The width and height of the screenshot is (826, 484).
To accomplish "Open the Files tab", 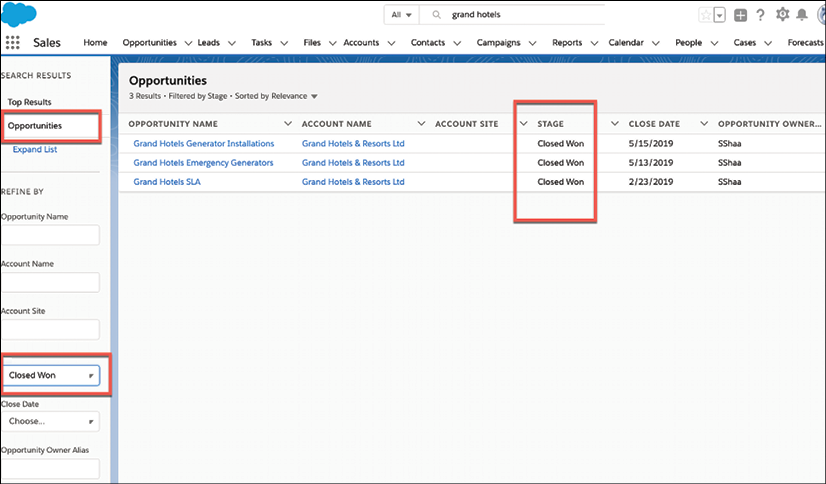I will [x=312, y=43].
